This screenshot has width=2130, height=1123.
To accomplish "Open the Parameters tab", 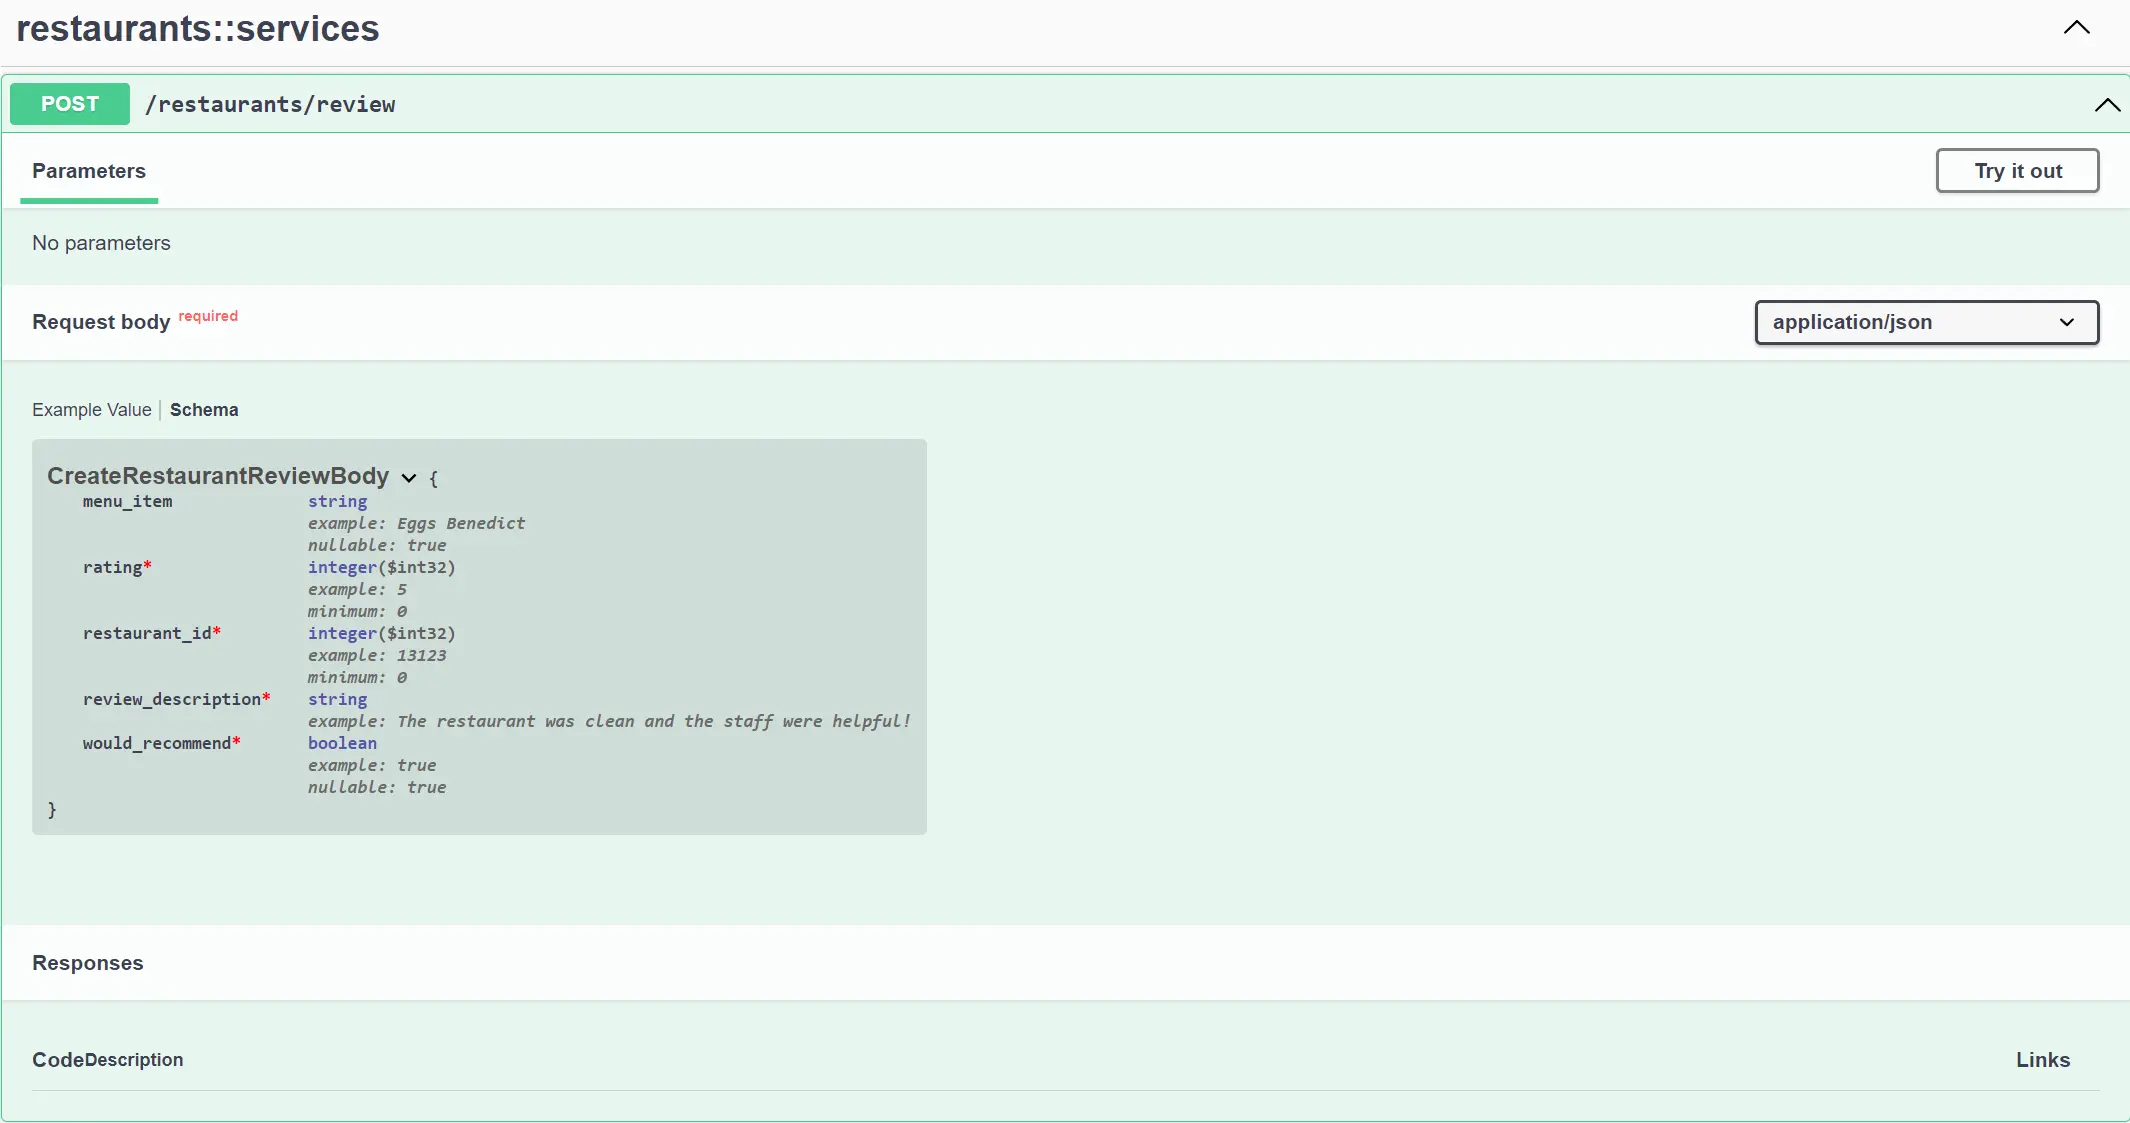I will coord(88,170).
